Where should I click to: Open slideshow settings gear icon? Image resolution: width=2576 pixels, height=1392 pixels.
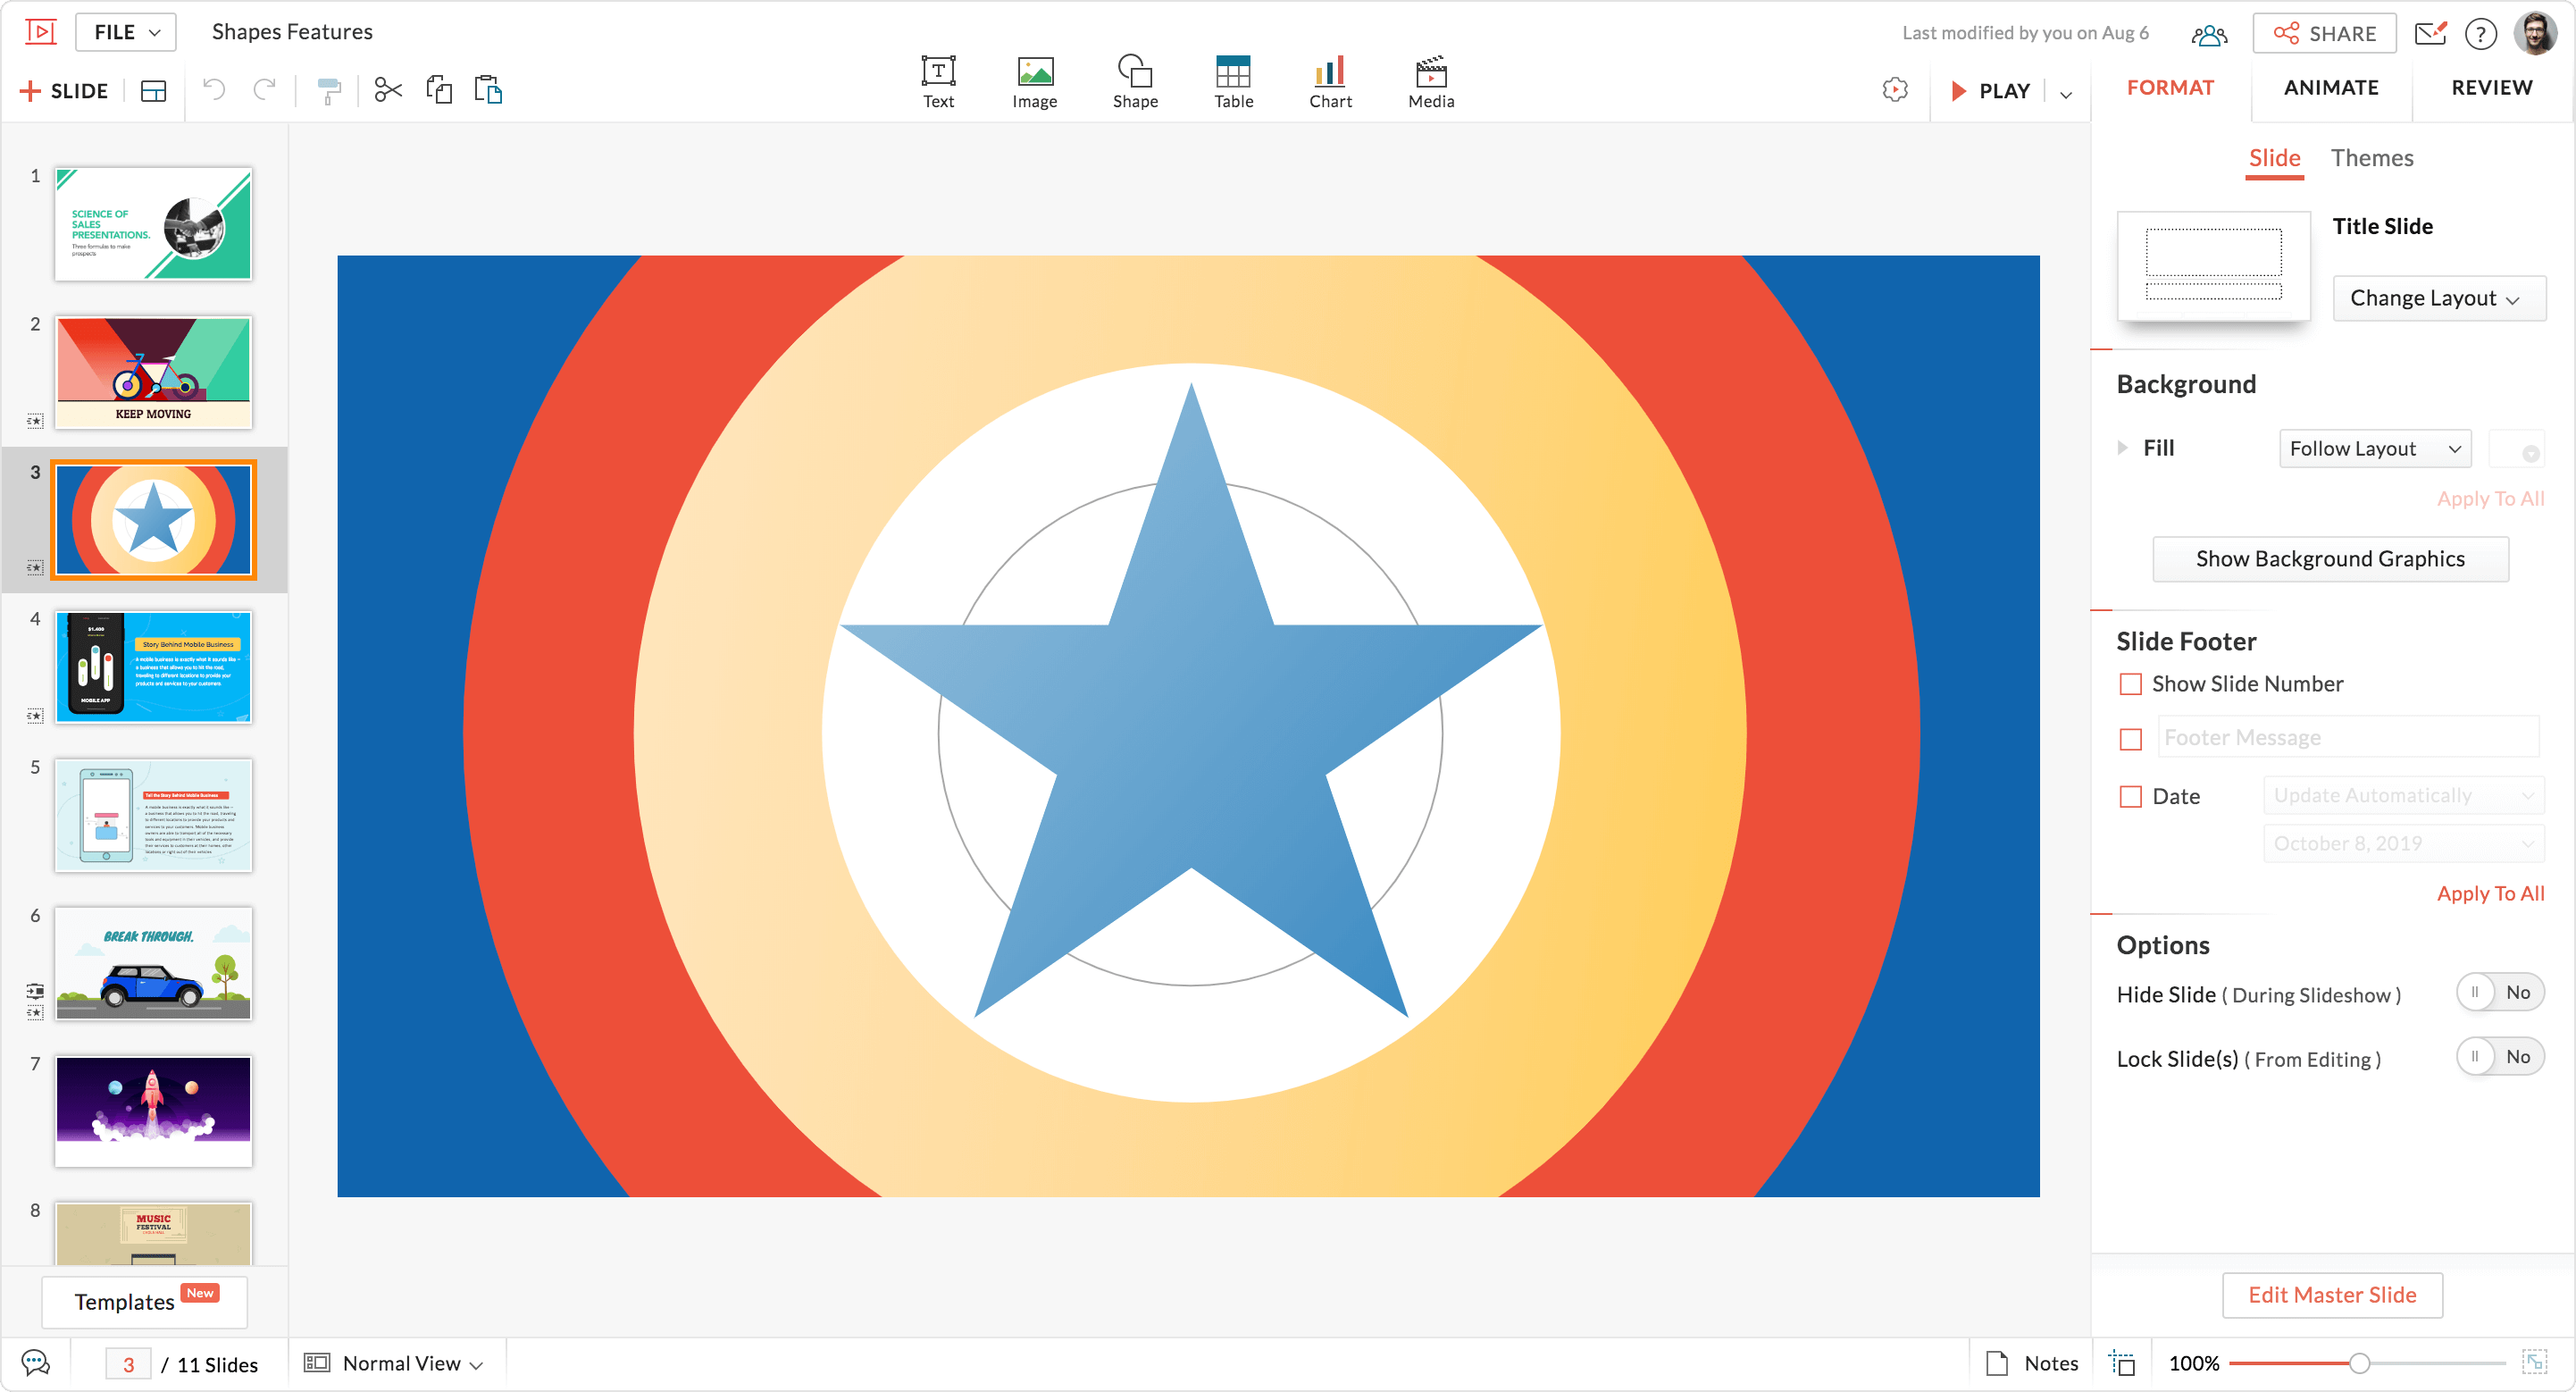(x=1895, y=90)
